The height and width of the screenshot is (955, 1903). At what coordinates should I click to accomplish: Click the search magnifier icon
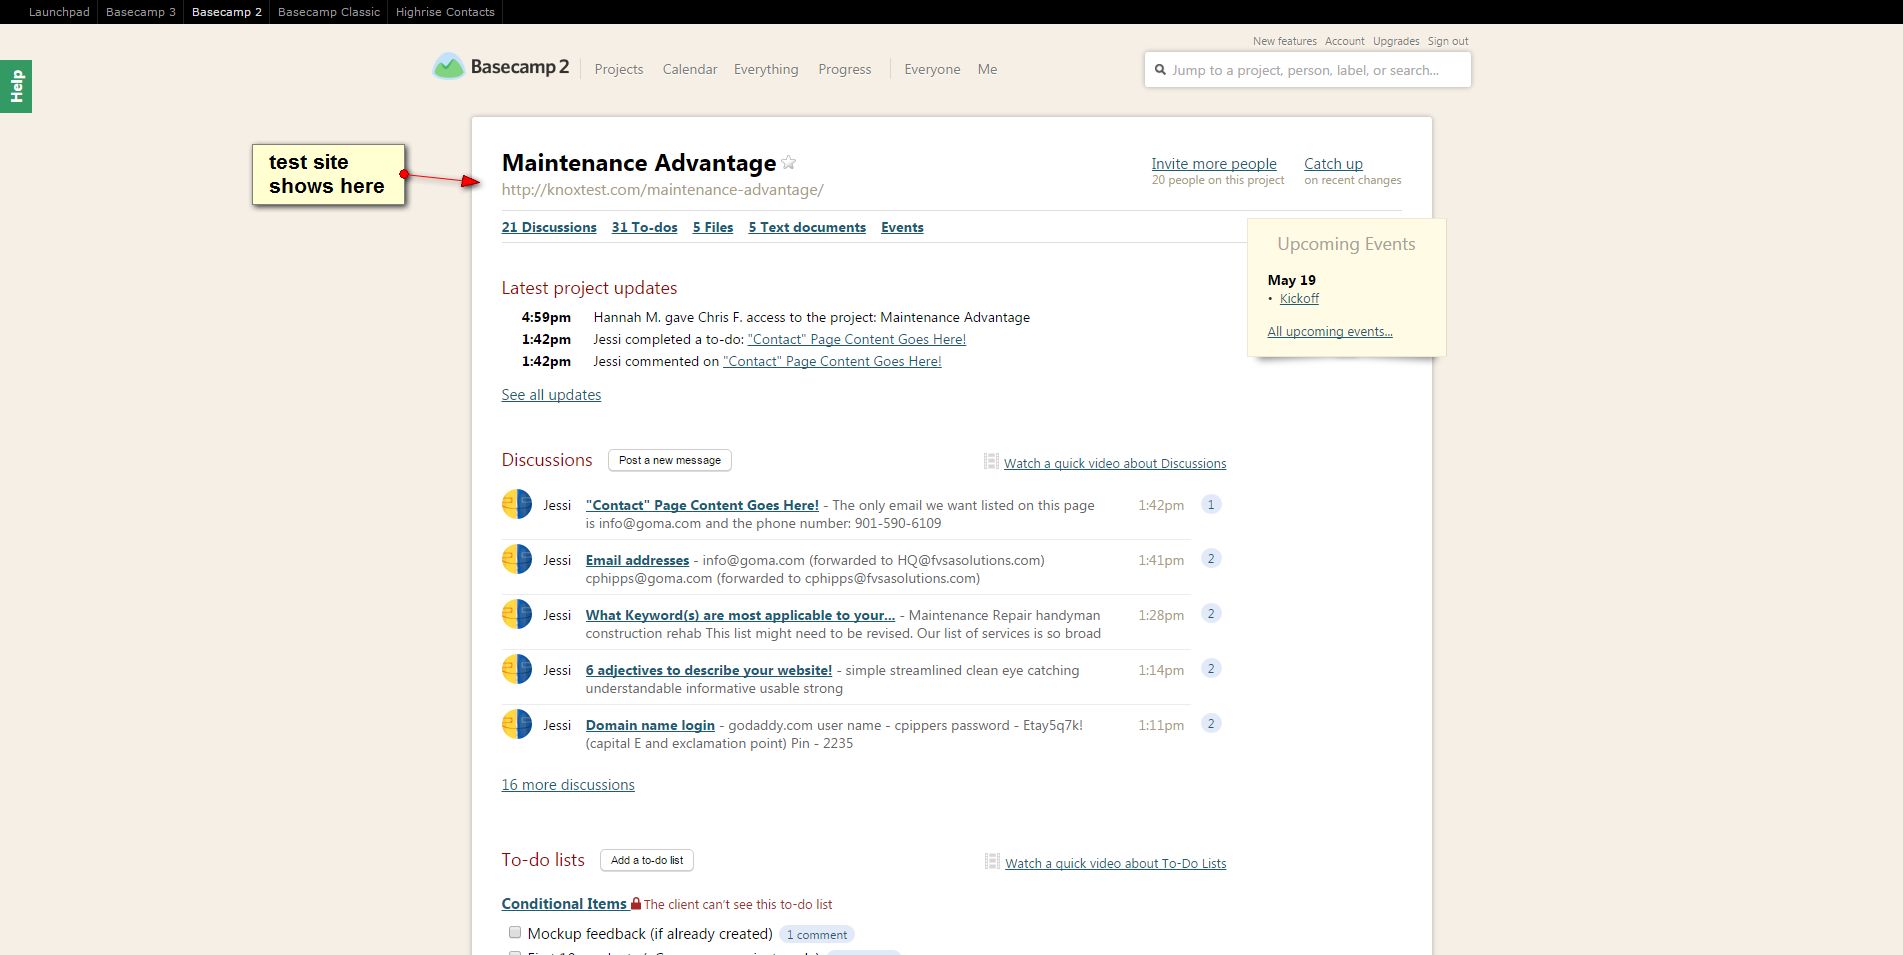click(x=1160, y=70)
